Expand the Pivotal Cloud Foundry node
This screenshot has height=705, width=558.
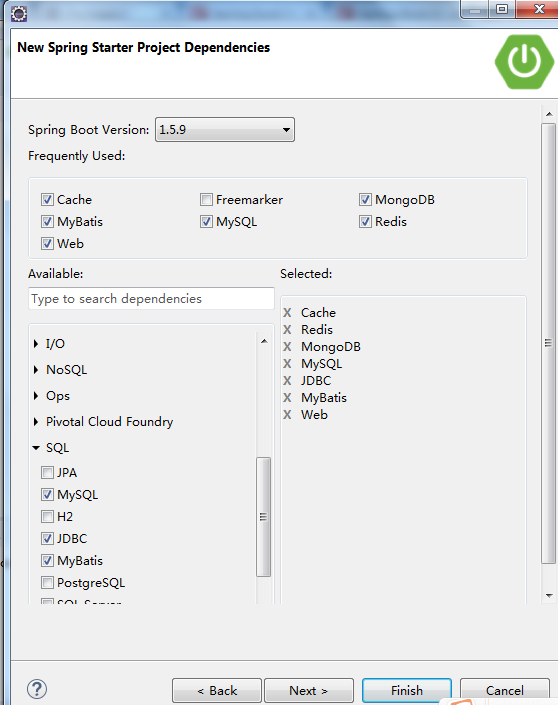point(36,422)
